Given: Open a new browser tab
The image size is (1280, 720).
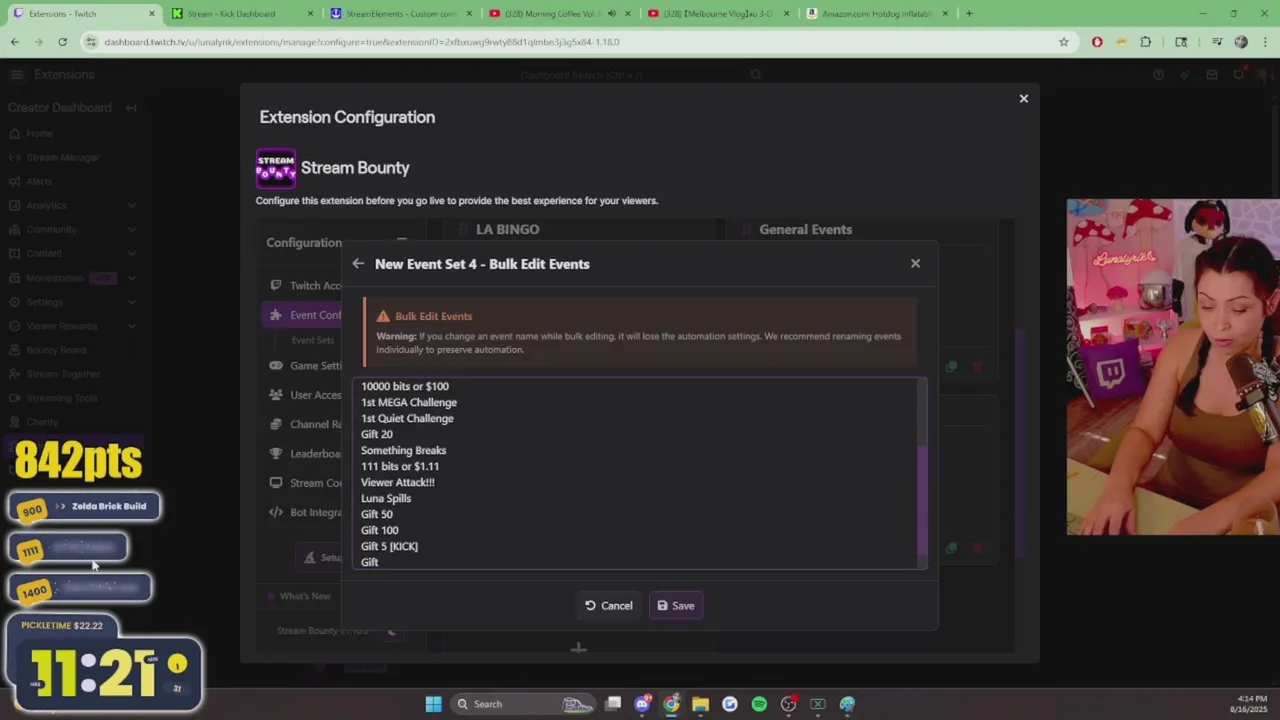Looking at the screenshot, I should [968, 14].
